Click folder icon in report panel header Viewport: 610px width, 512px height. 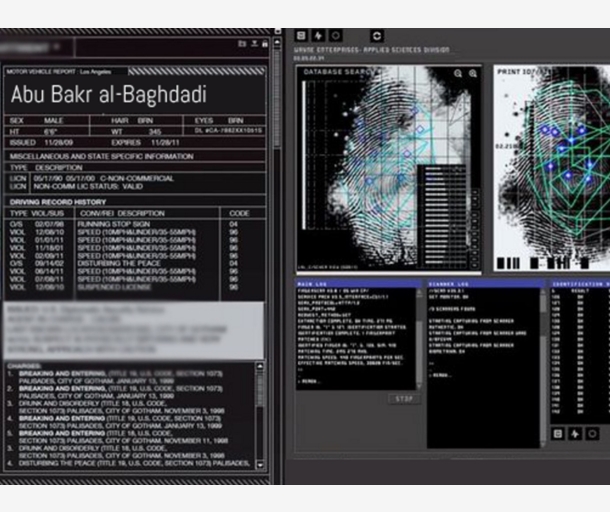point(242,44)
